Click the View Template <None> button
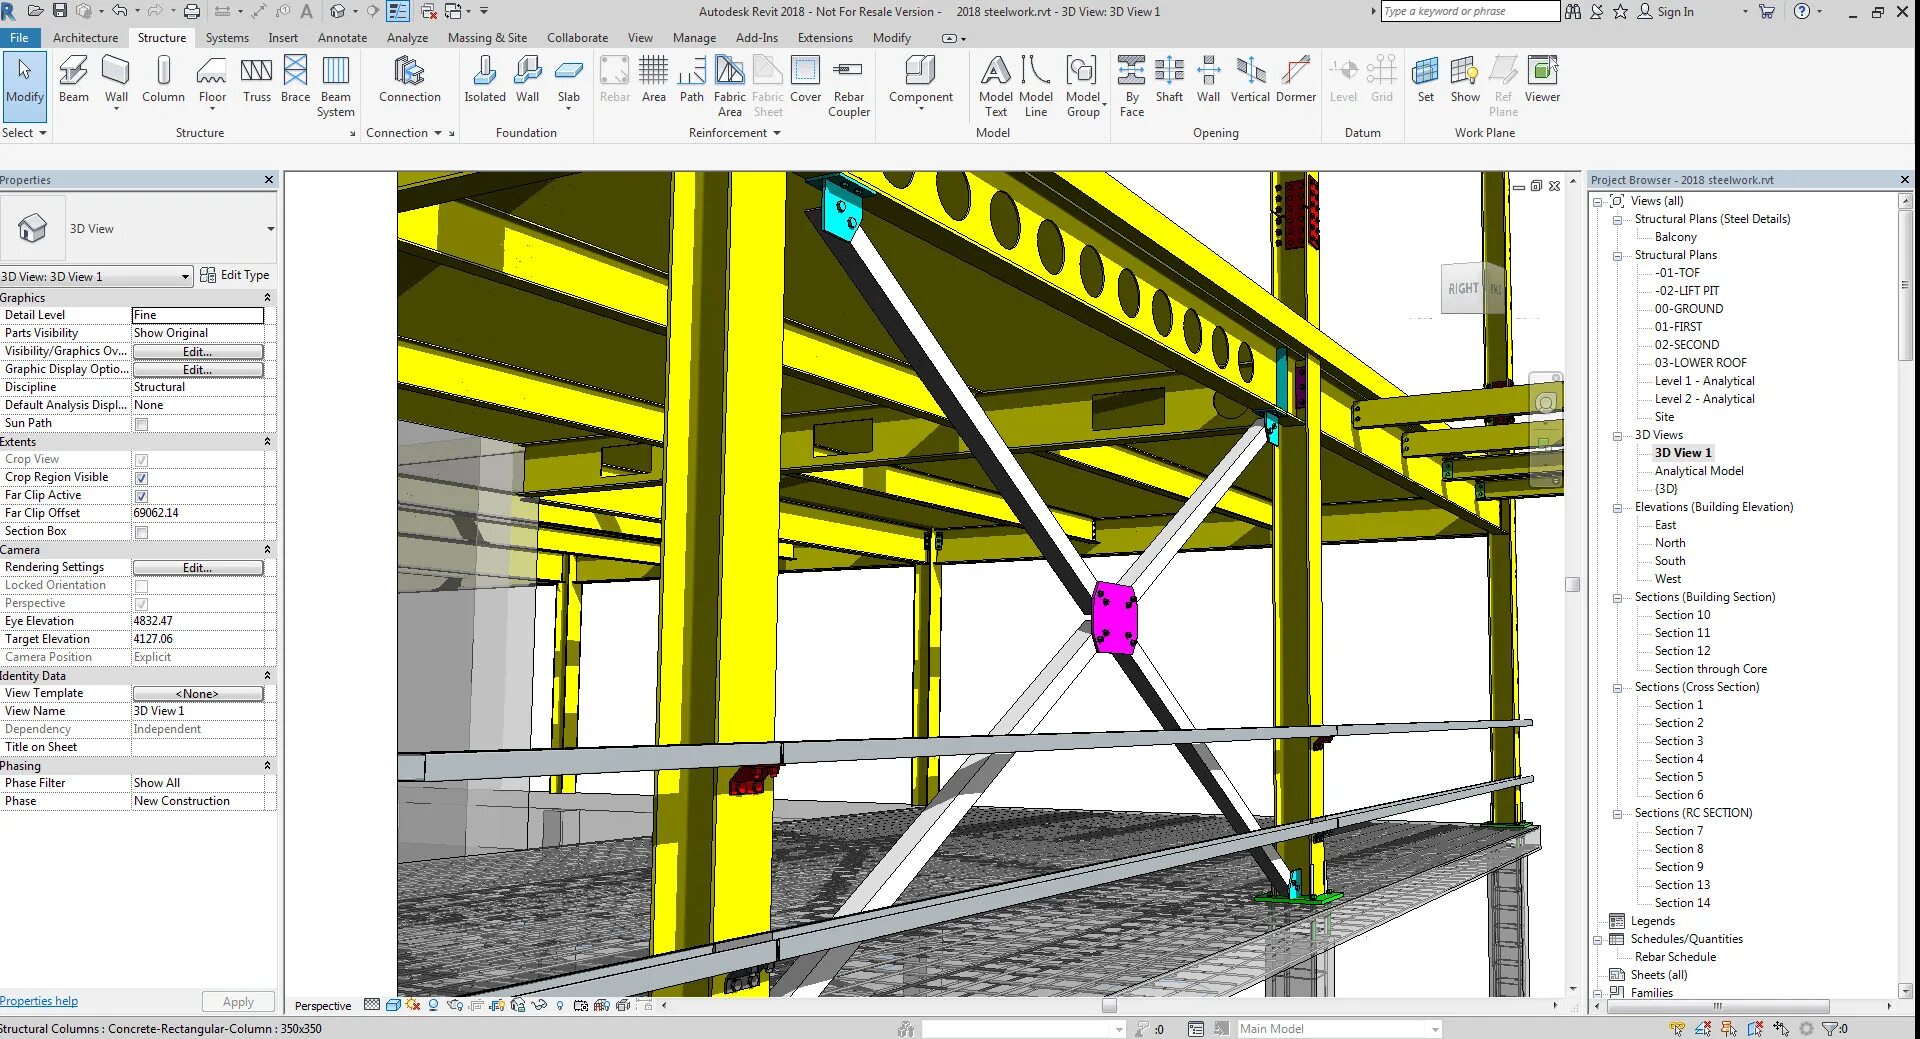This screenshot has width=1920, height=1039. [198, 694]
